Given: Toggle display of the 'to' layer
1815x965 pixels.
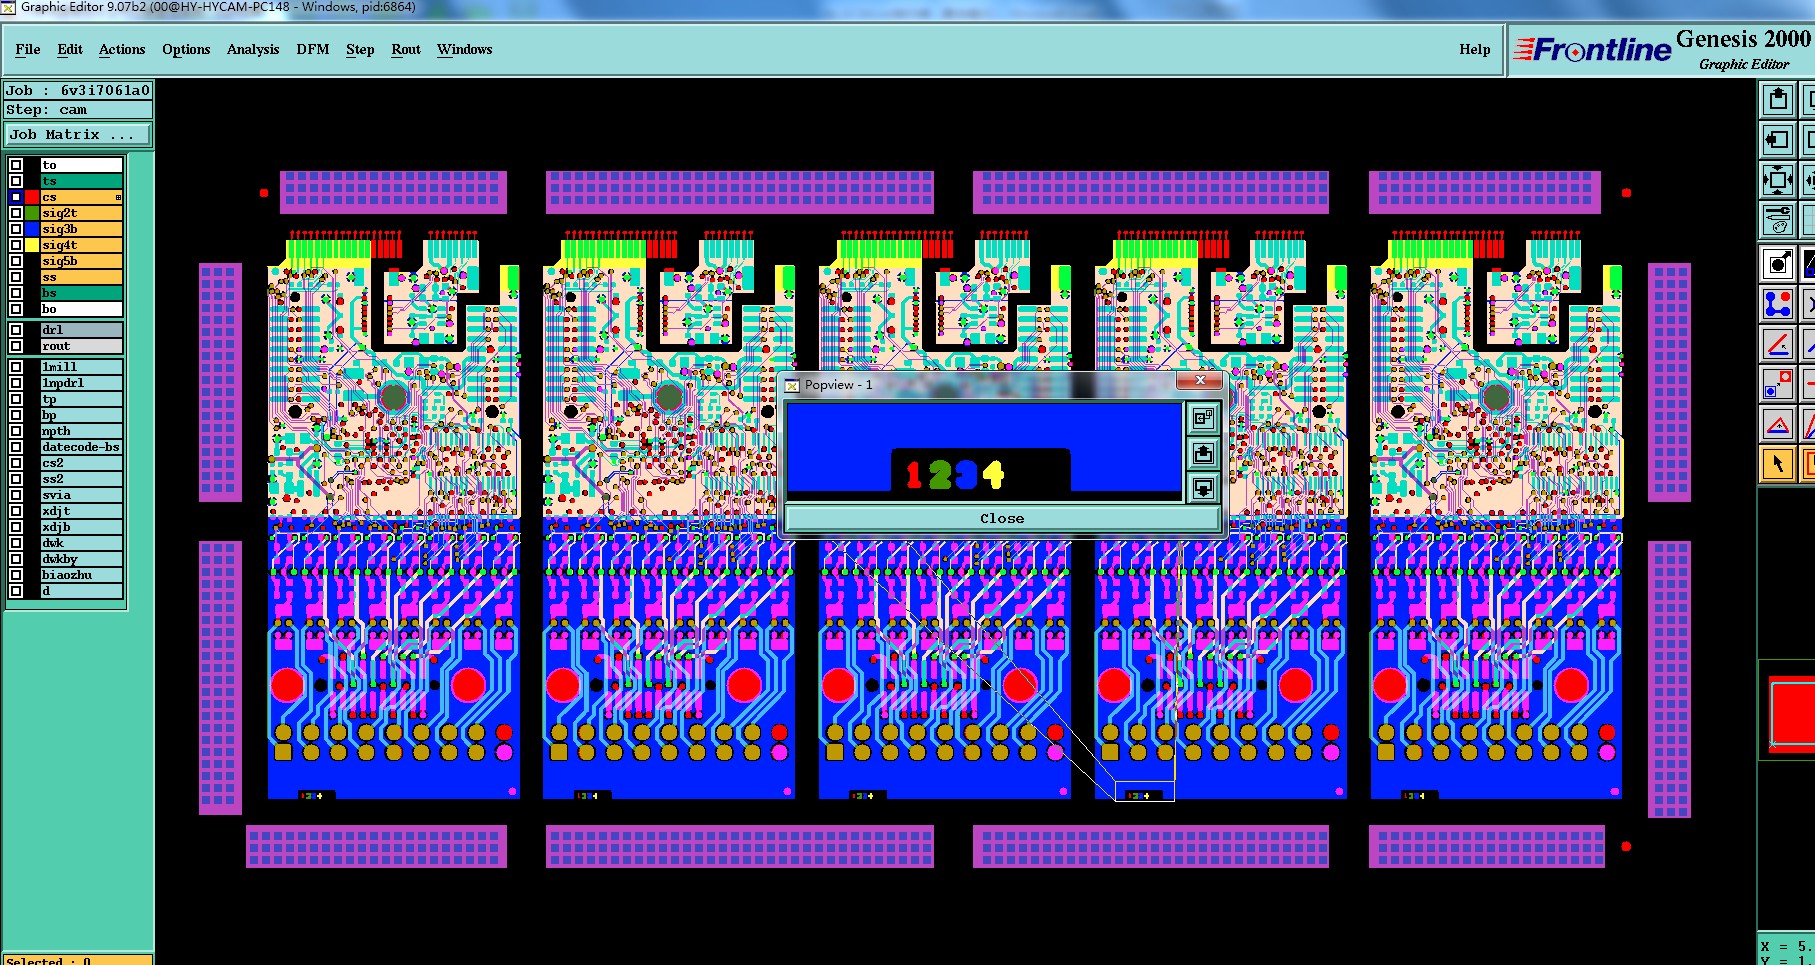Looking at the screenshot, I should 16,165.
